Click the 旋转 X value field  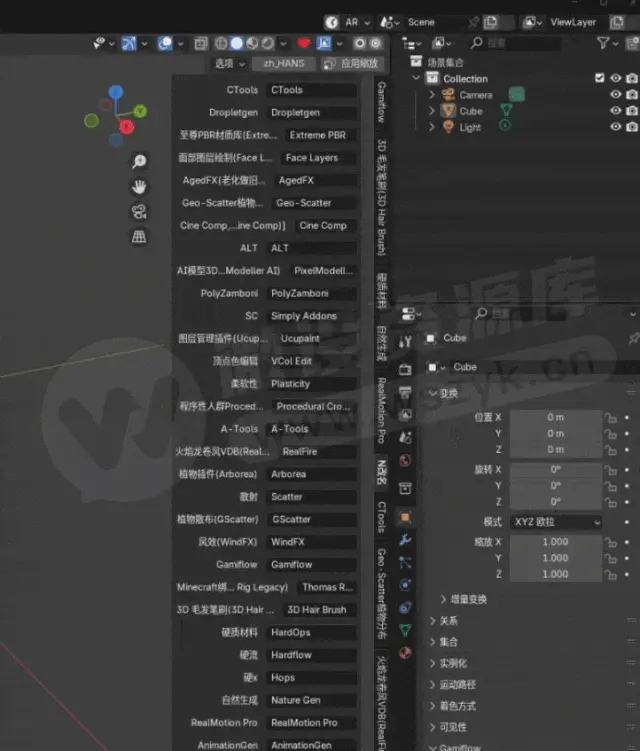556,469
